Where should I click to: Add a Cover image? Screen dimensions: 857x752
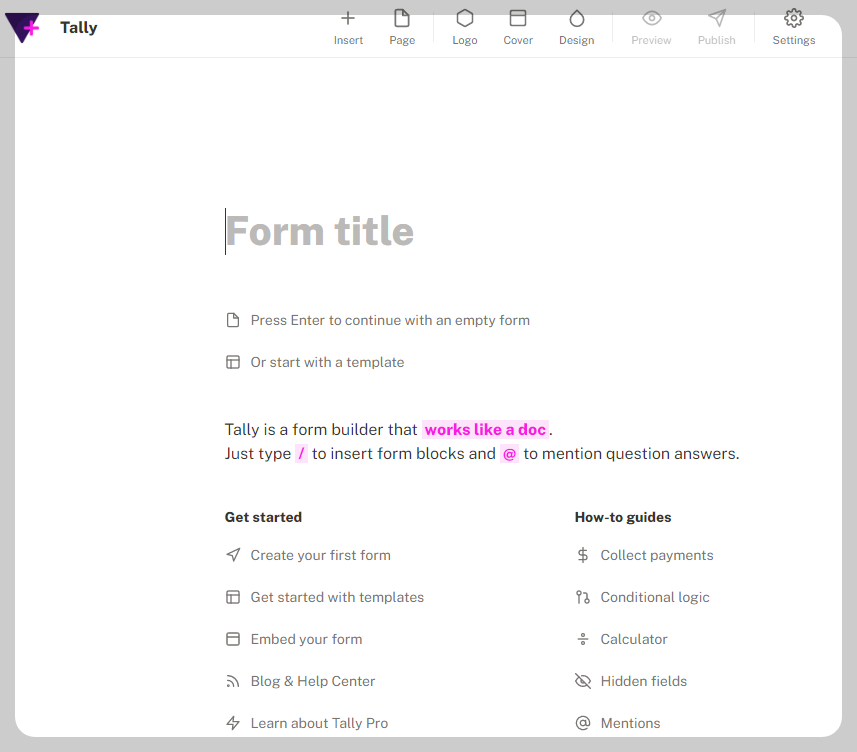coord(518,27)
